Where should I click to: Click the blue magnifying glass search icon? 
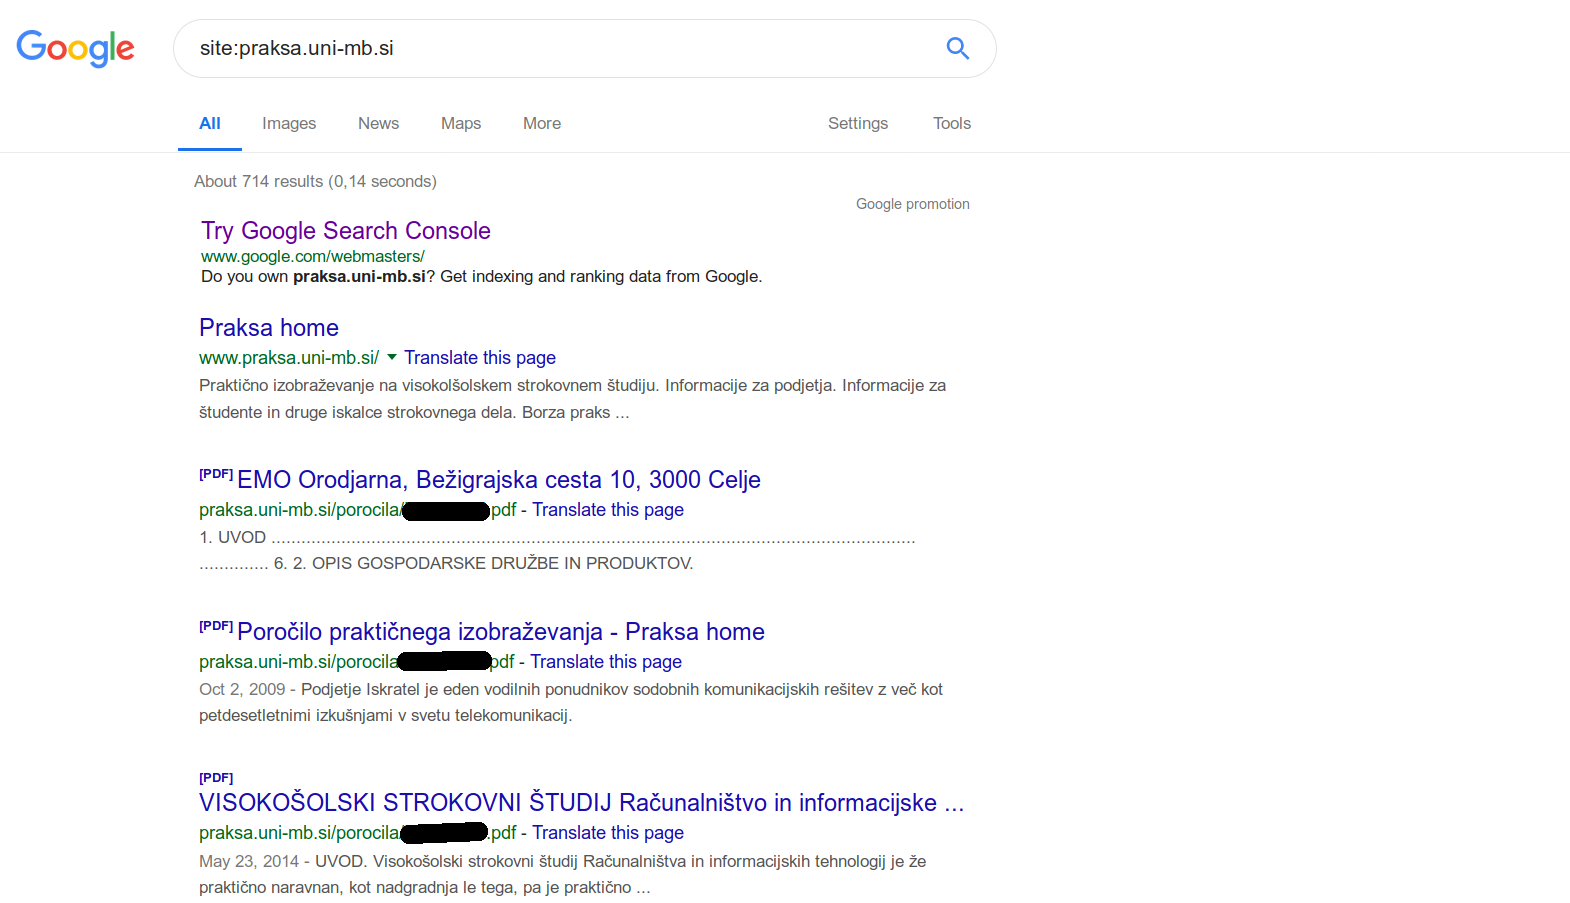pos(957,48)
